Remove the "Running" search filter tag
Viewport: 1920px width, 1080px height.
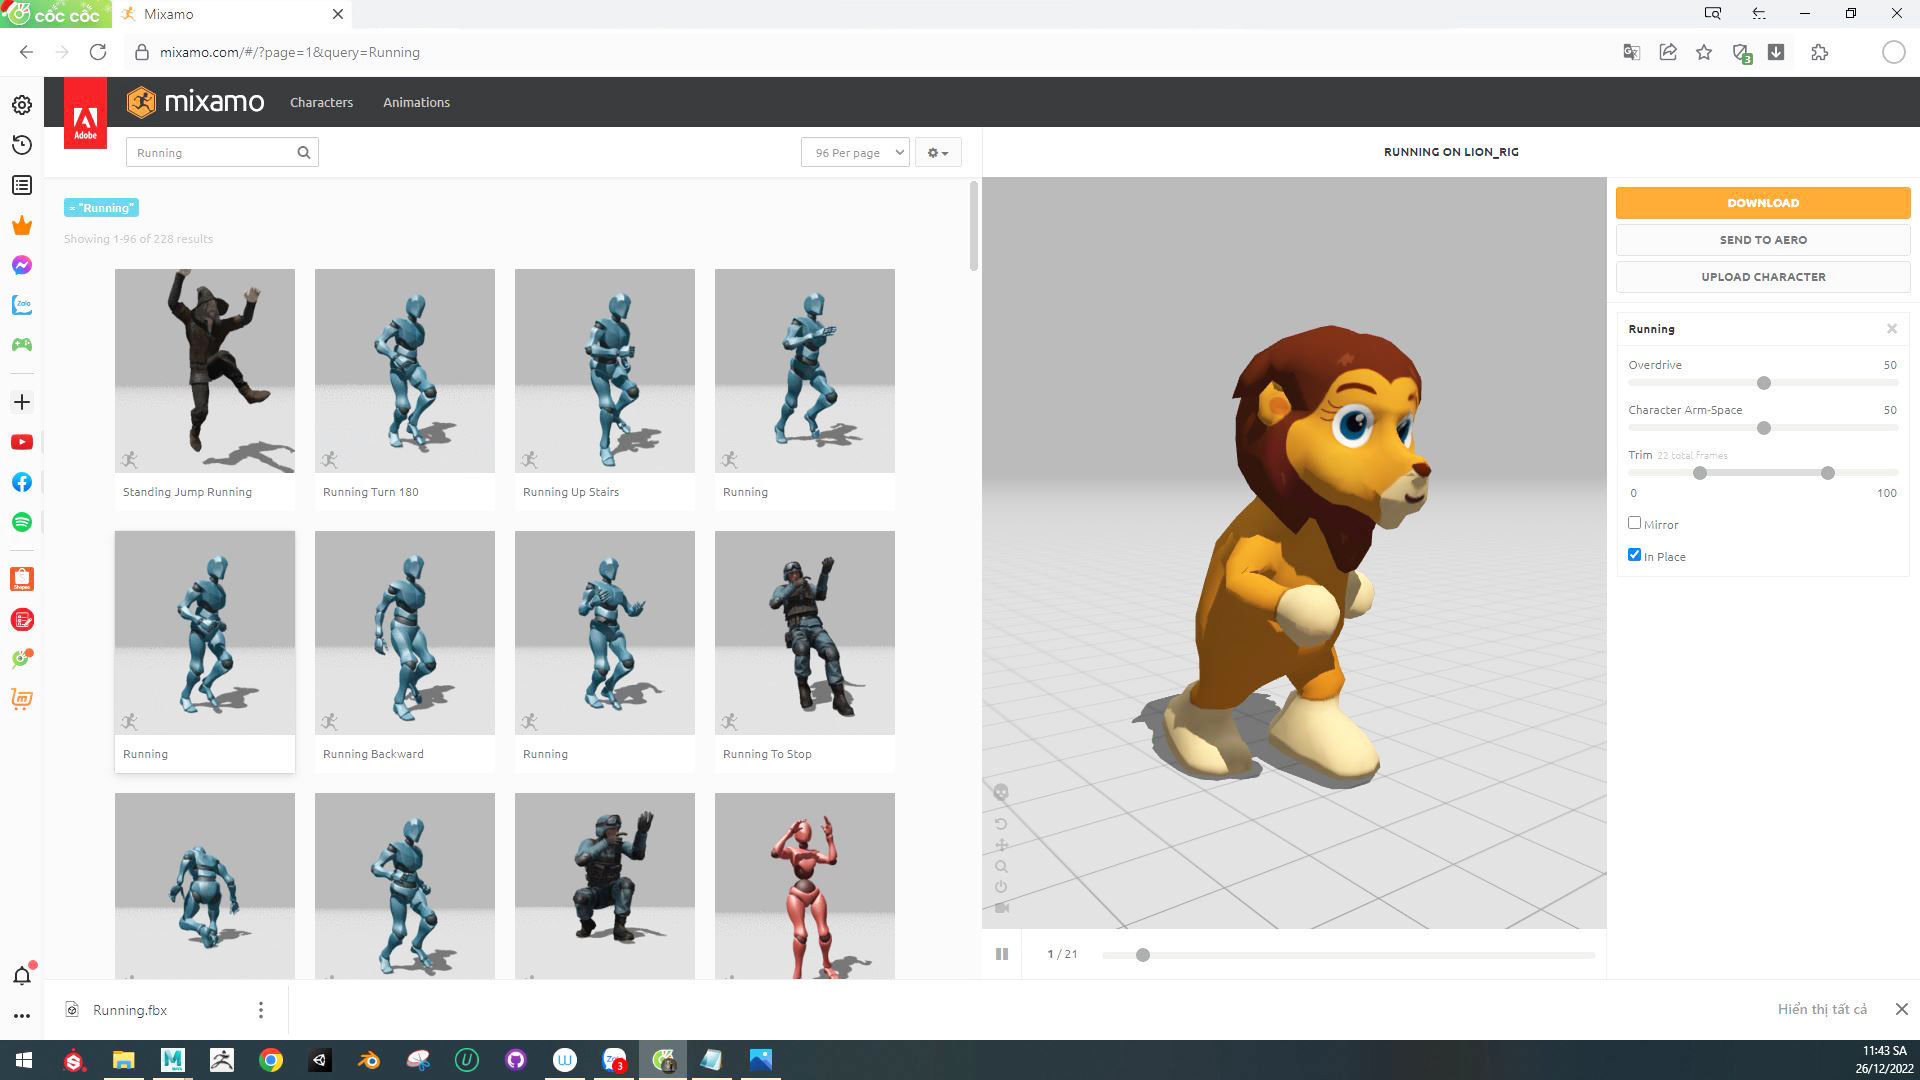pos(101,208)
